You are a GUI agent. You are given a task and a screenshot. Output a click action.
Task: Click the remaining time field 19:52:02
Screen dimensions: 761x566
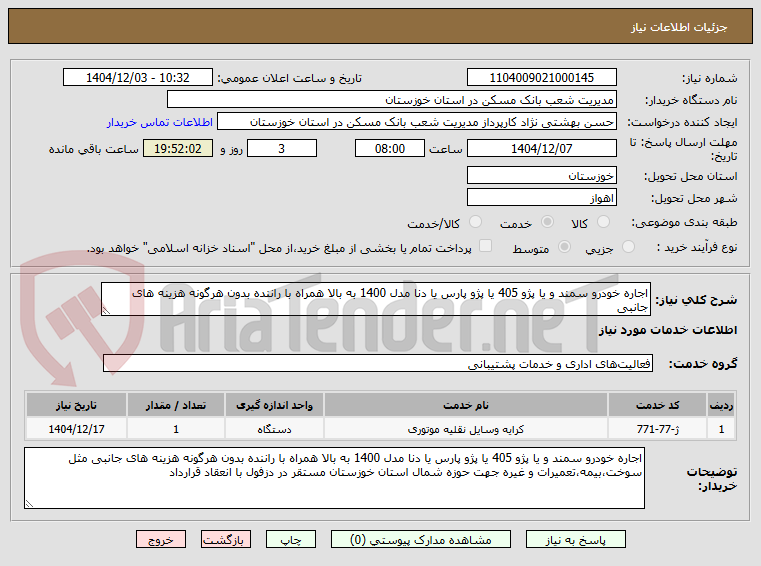click(x=178, y=149)
